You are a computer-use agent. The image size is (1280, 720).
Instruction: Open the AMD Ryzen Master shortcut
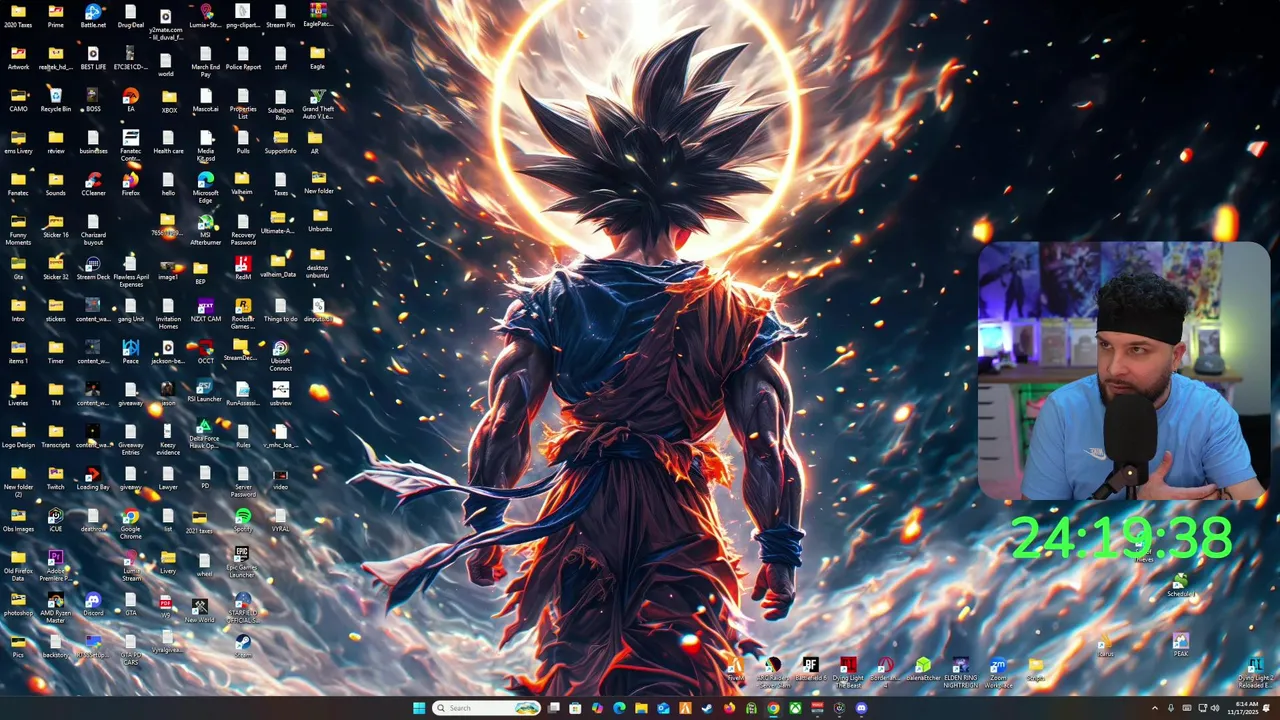[x=55, y=607]
